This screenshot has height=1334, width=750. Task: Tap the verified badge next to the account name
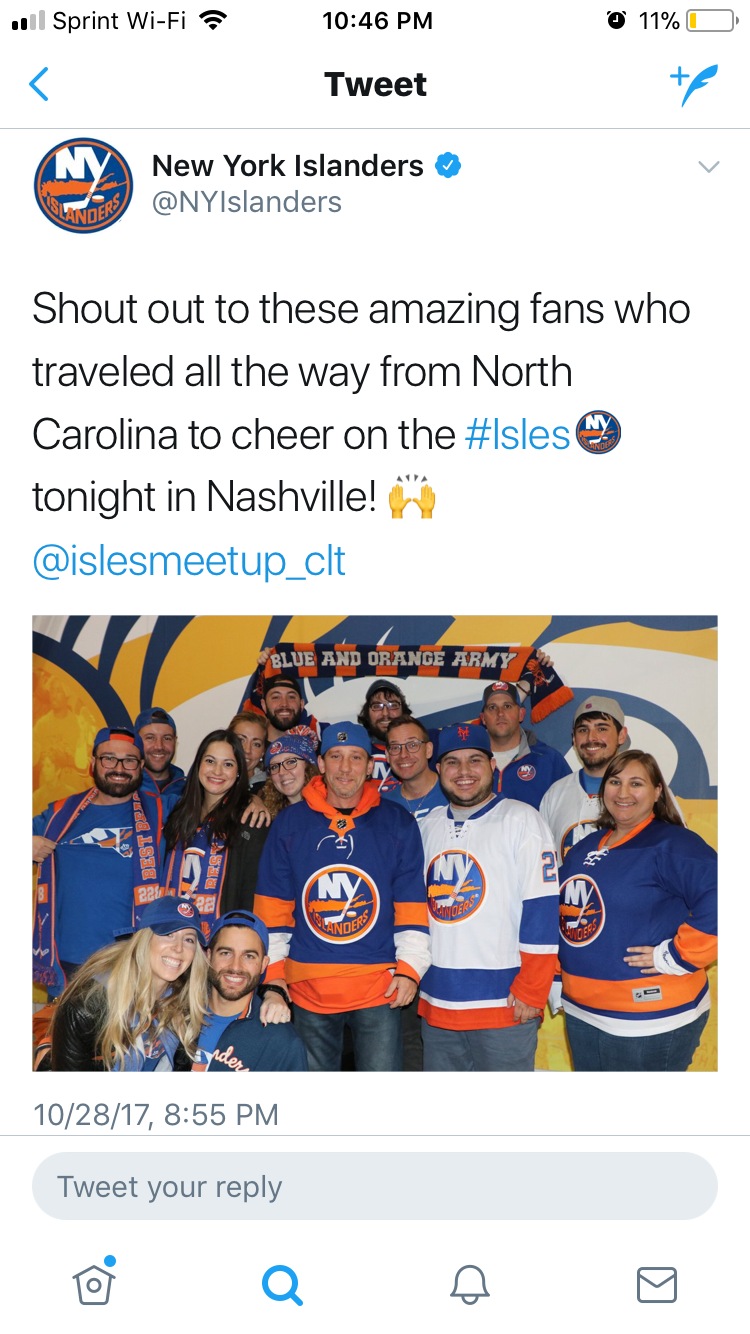(x=451, y=166)
